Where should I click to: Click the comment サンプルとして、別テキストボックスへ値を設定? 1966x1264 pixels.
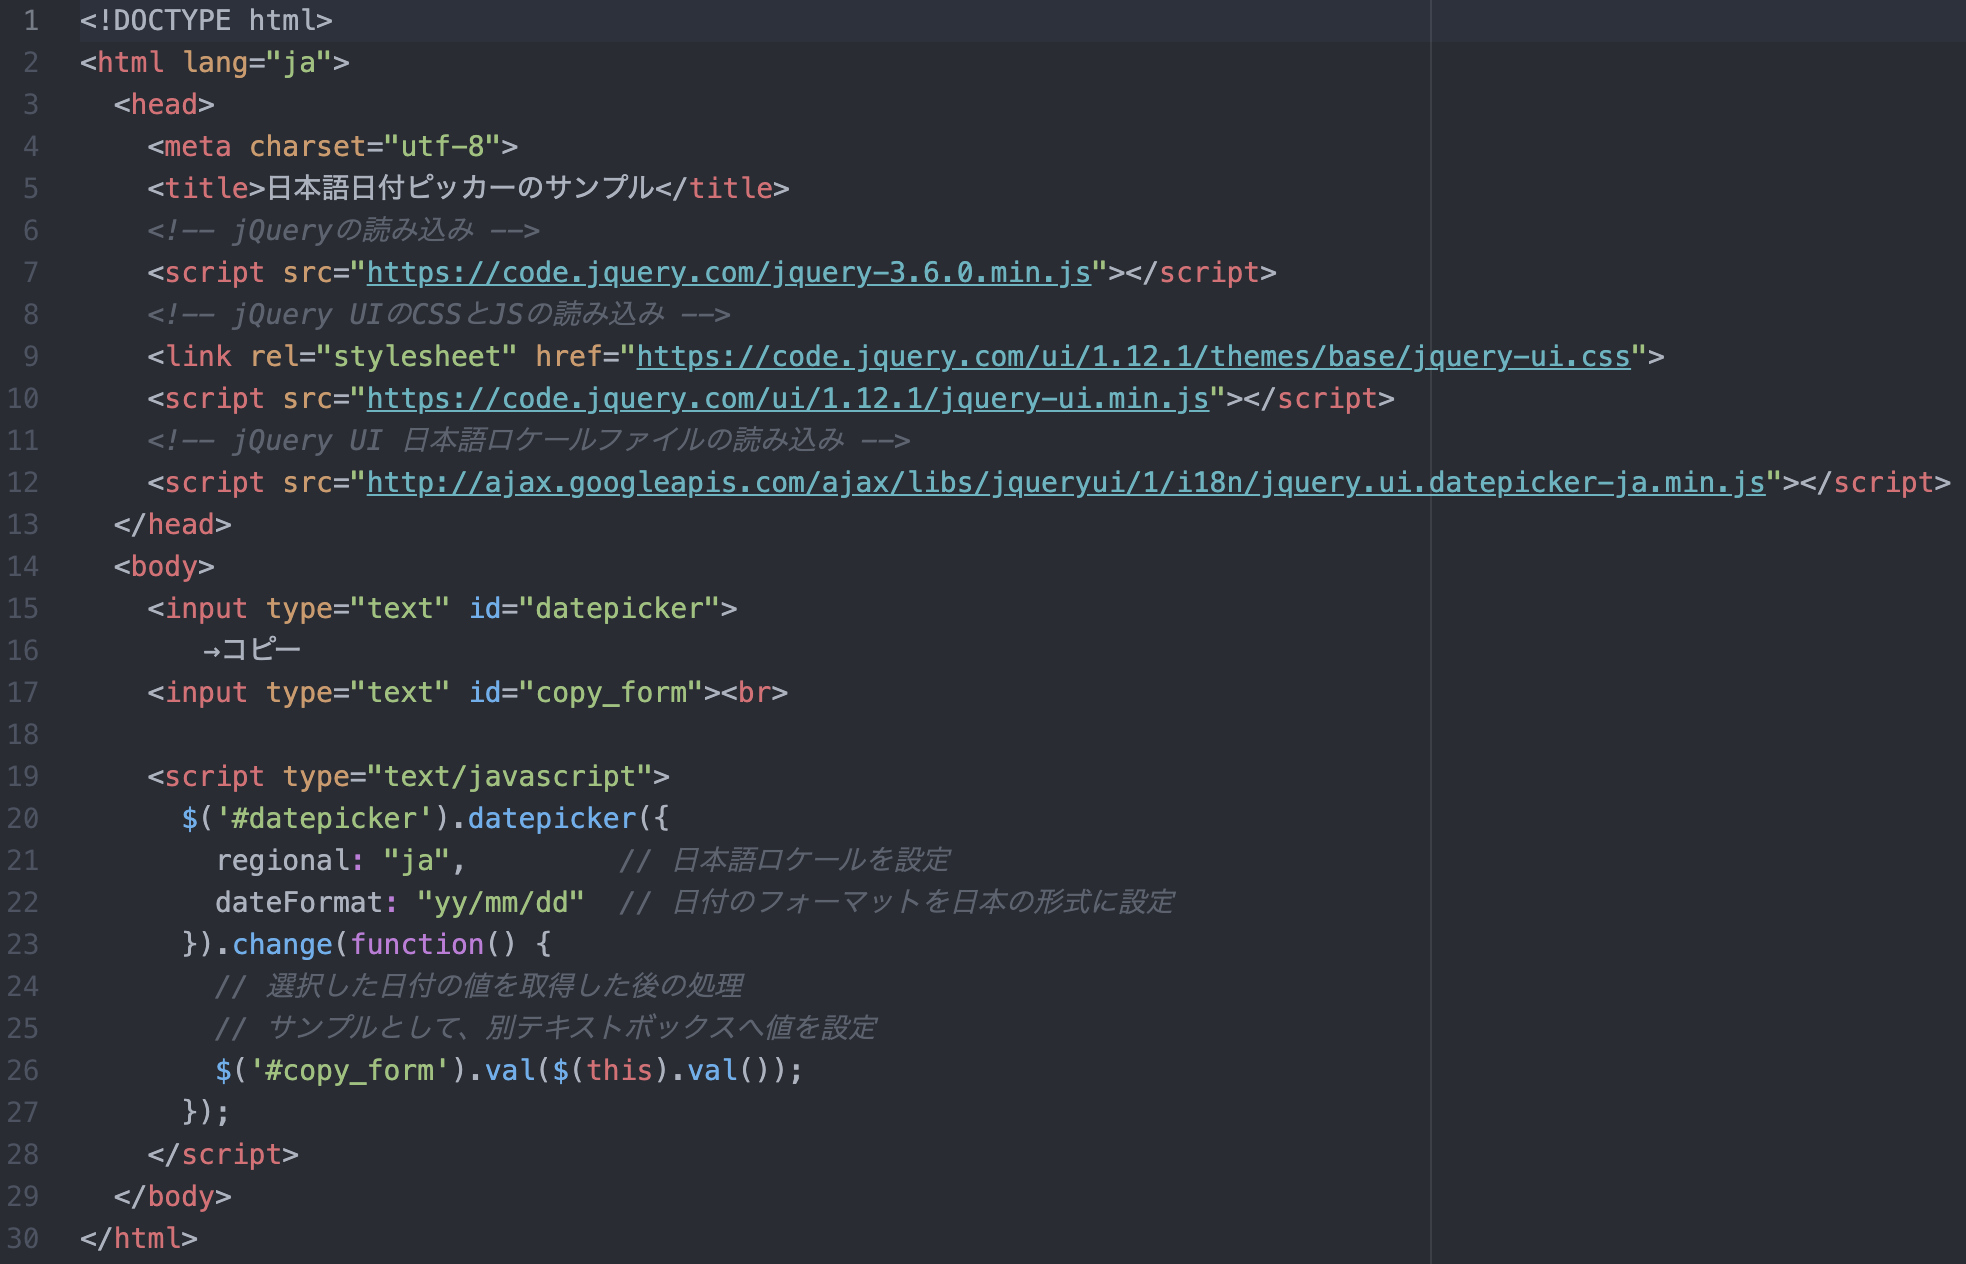(546, 1028)
